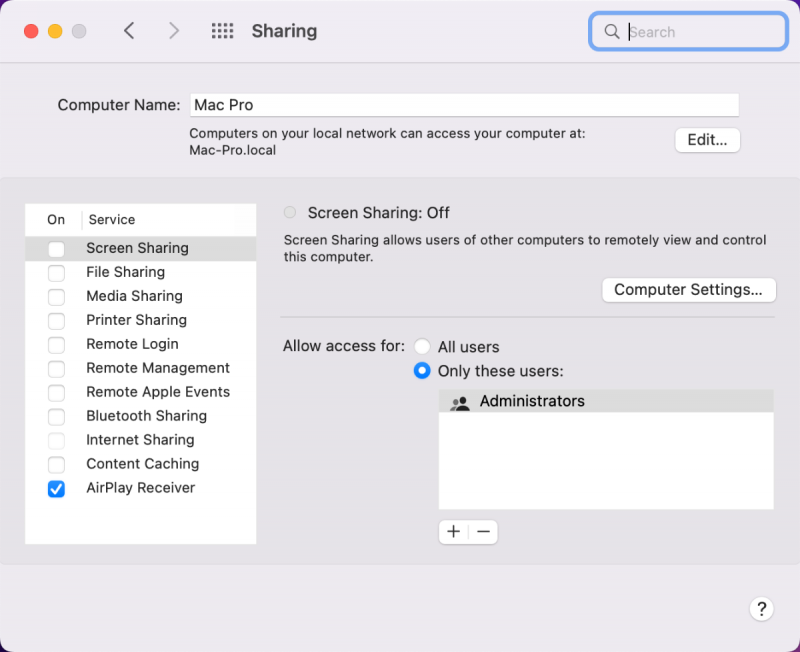Enable the File Sharing checkbox
800x652 pixels.
click(x=57, y=273)
